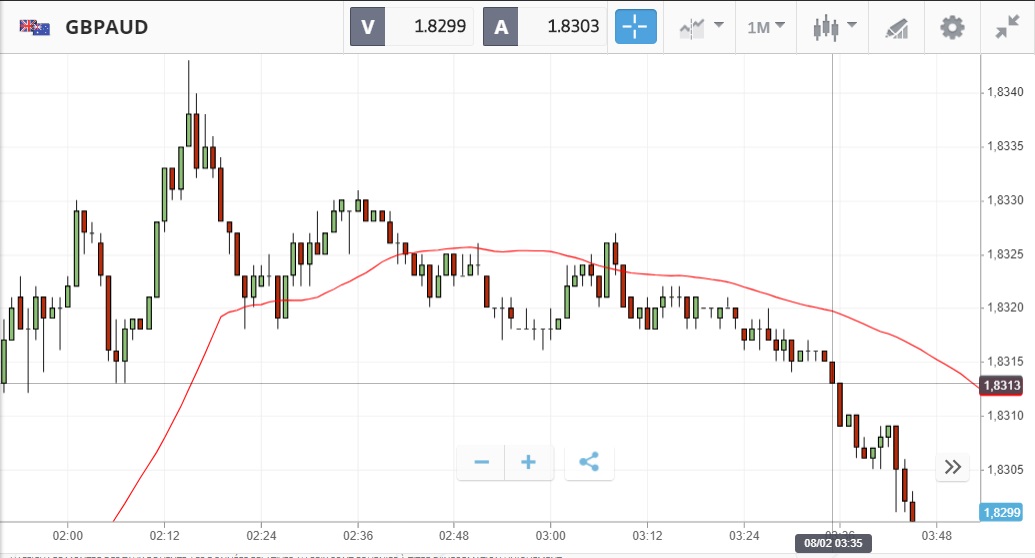Click the sell price 1.8299
This screenshot has width=1035, height=558.
(x=440, y=26)
